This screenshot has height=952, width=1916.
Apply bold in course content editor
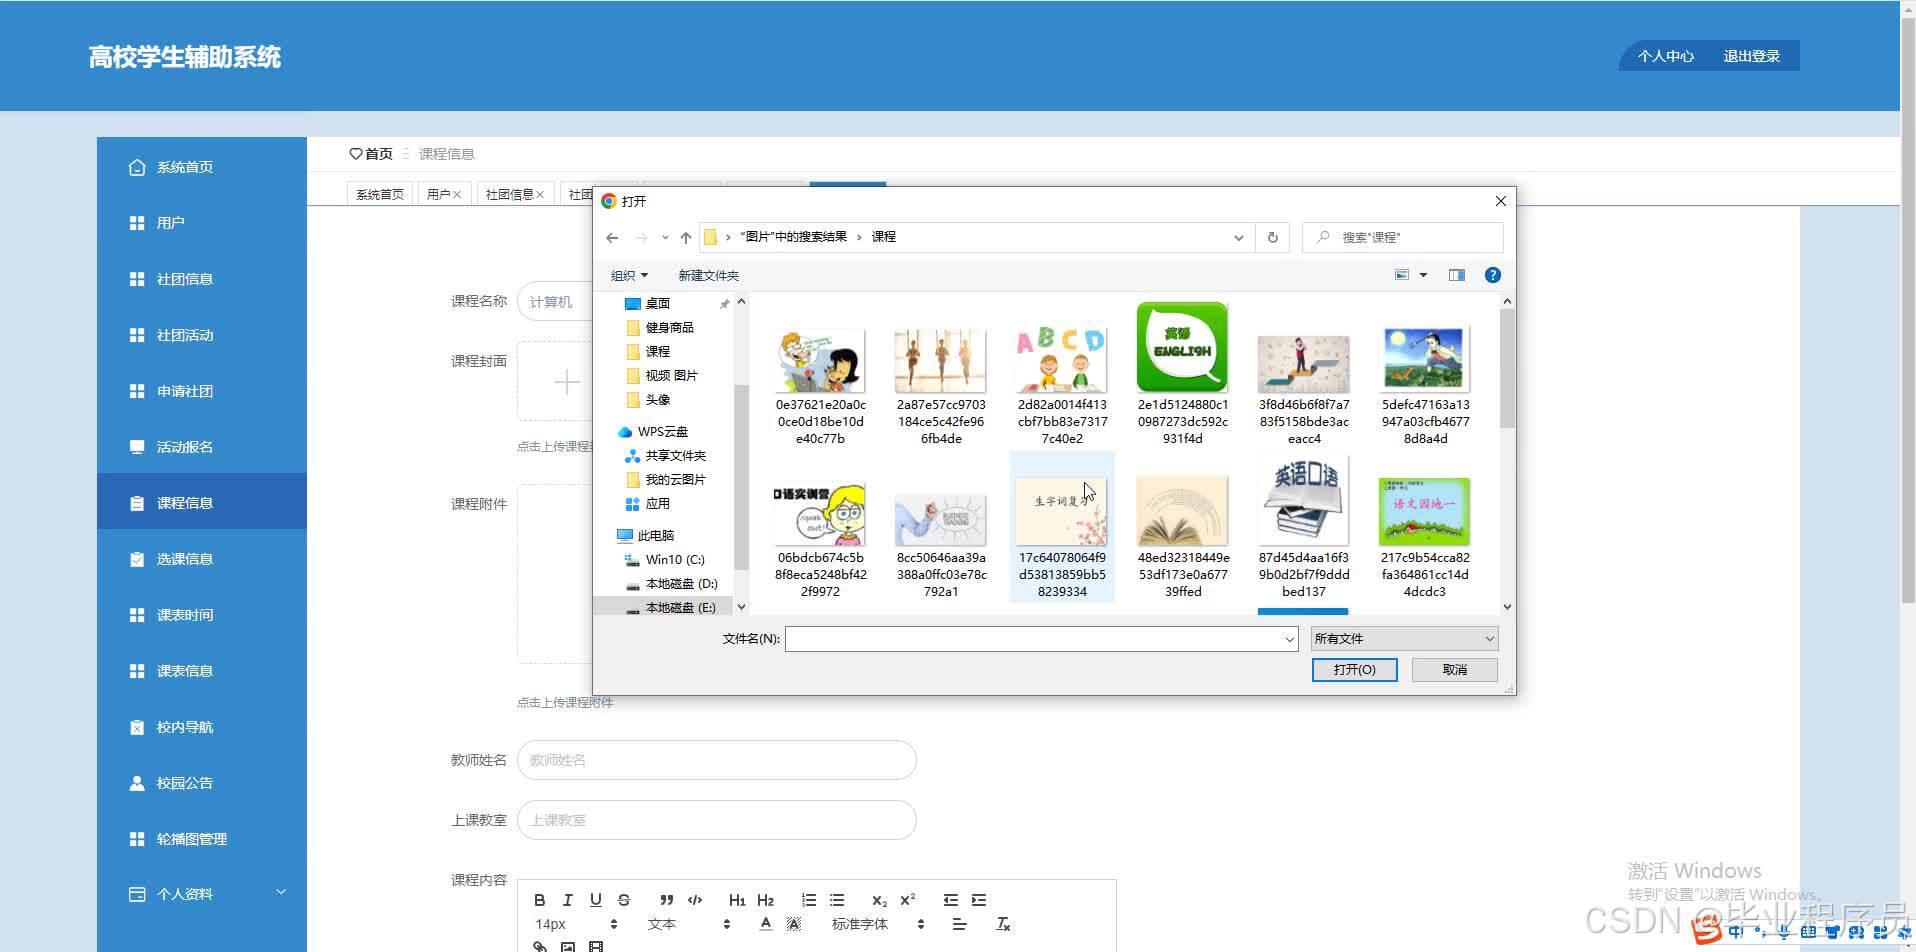click(540, 900)
